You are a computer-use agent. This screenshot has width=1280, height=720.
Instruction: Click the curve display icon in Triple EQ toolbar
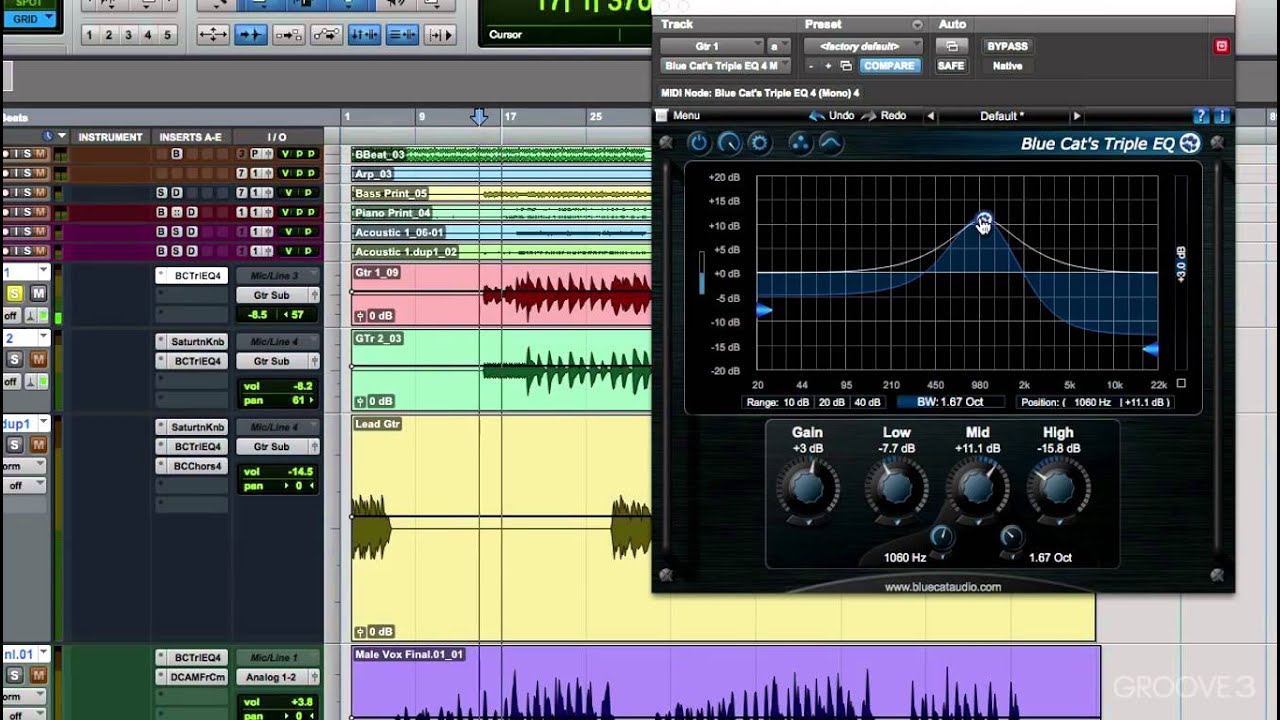[830, 143]
